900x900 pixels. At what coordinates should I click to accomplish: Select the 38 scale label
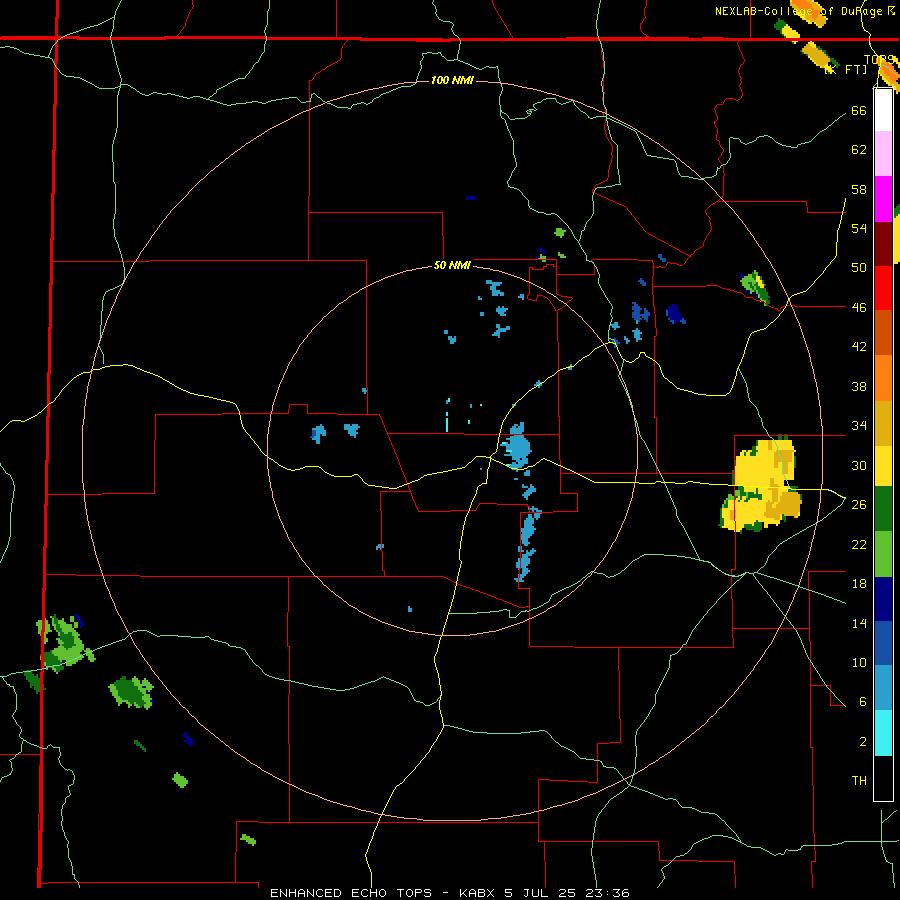tap(859, 386)
